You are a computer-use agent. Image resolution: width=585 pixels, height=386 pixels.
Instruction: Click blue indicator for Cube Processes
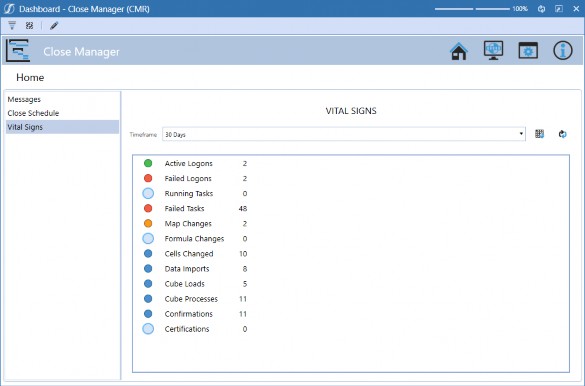click(148, 299)
